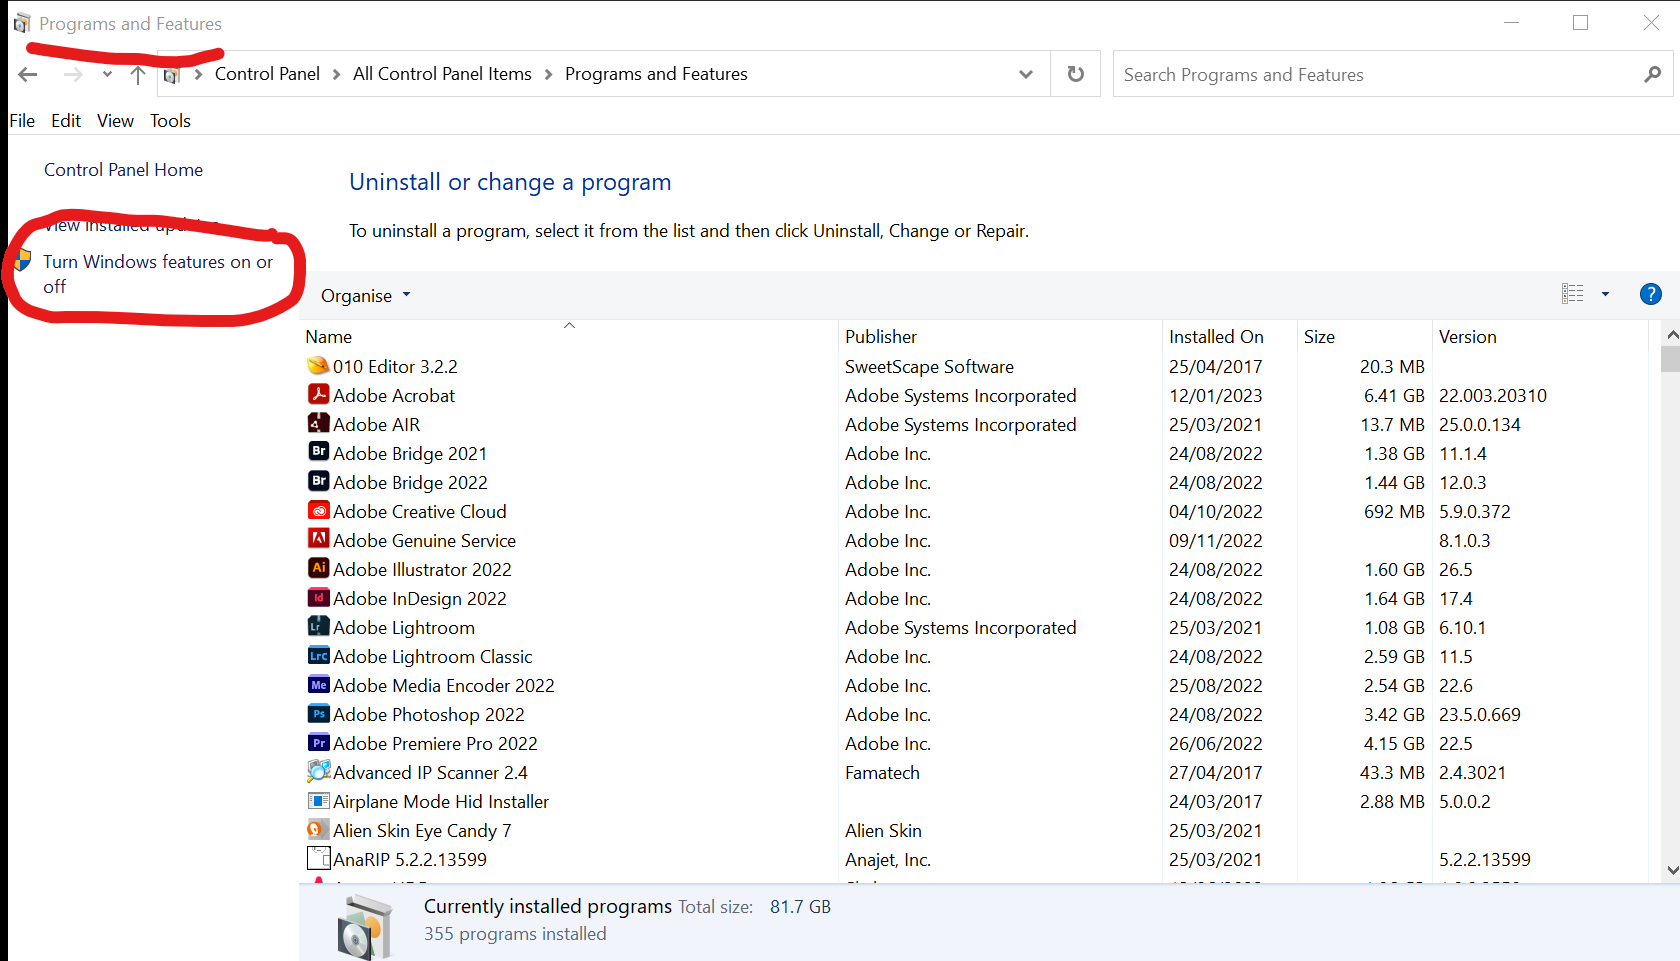Click the Adobe Creative Cloud icon
Screen dimensions: 1680x961
coord(318,511)
